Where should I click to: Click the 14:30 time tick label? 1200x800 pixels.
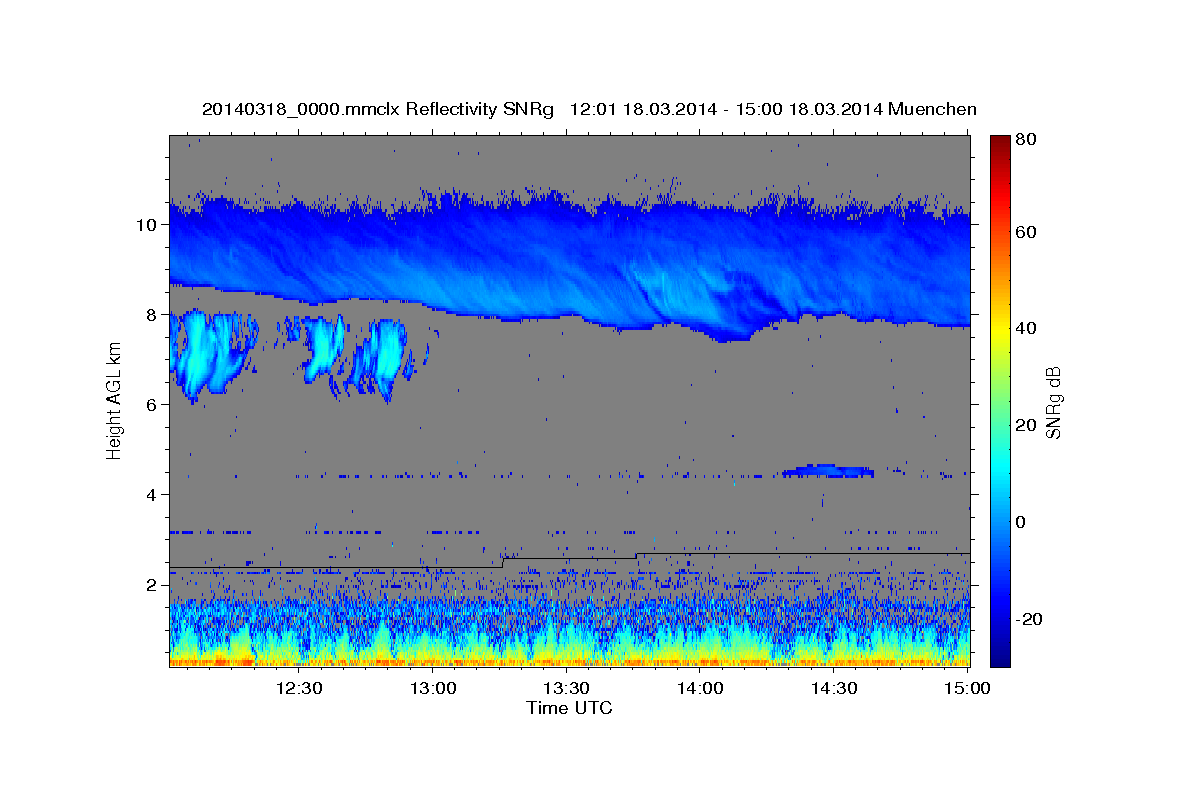833,688
